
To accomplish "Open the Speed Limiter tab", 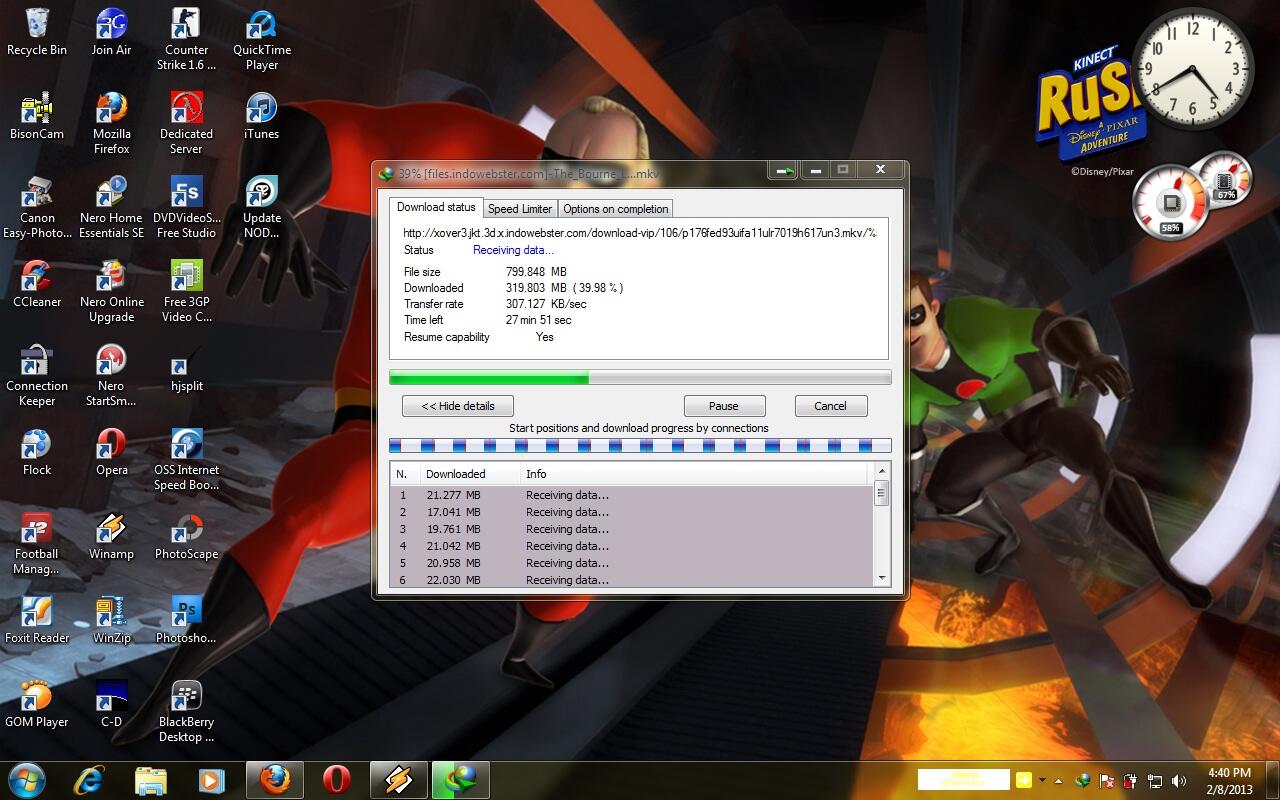I will (x=520, y=209).
